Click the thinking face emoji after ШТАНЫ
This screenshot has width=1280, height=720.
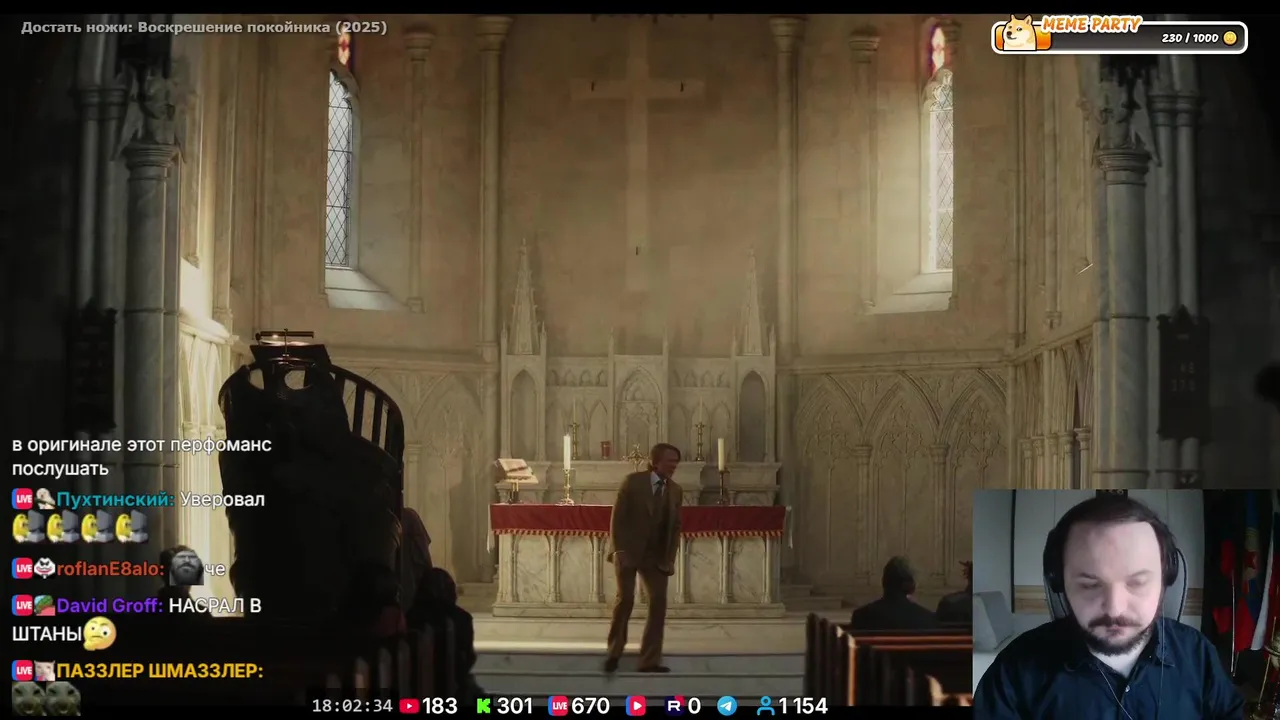click(x=100, y=633)
